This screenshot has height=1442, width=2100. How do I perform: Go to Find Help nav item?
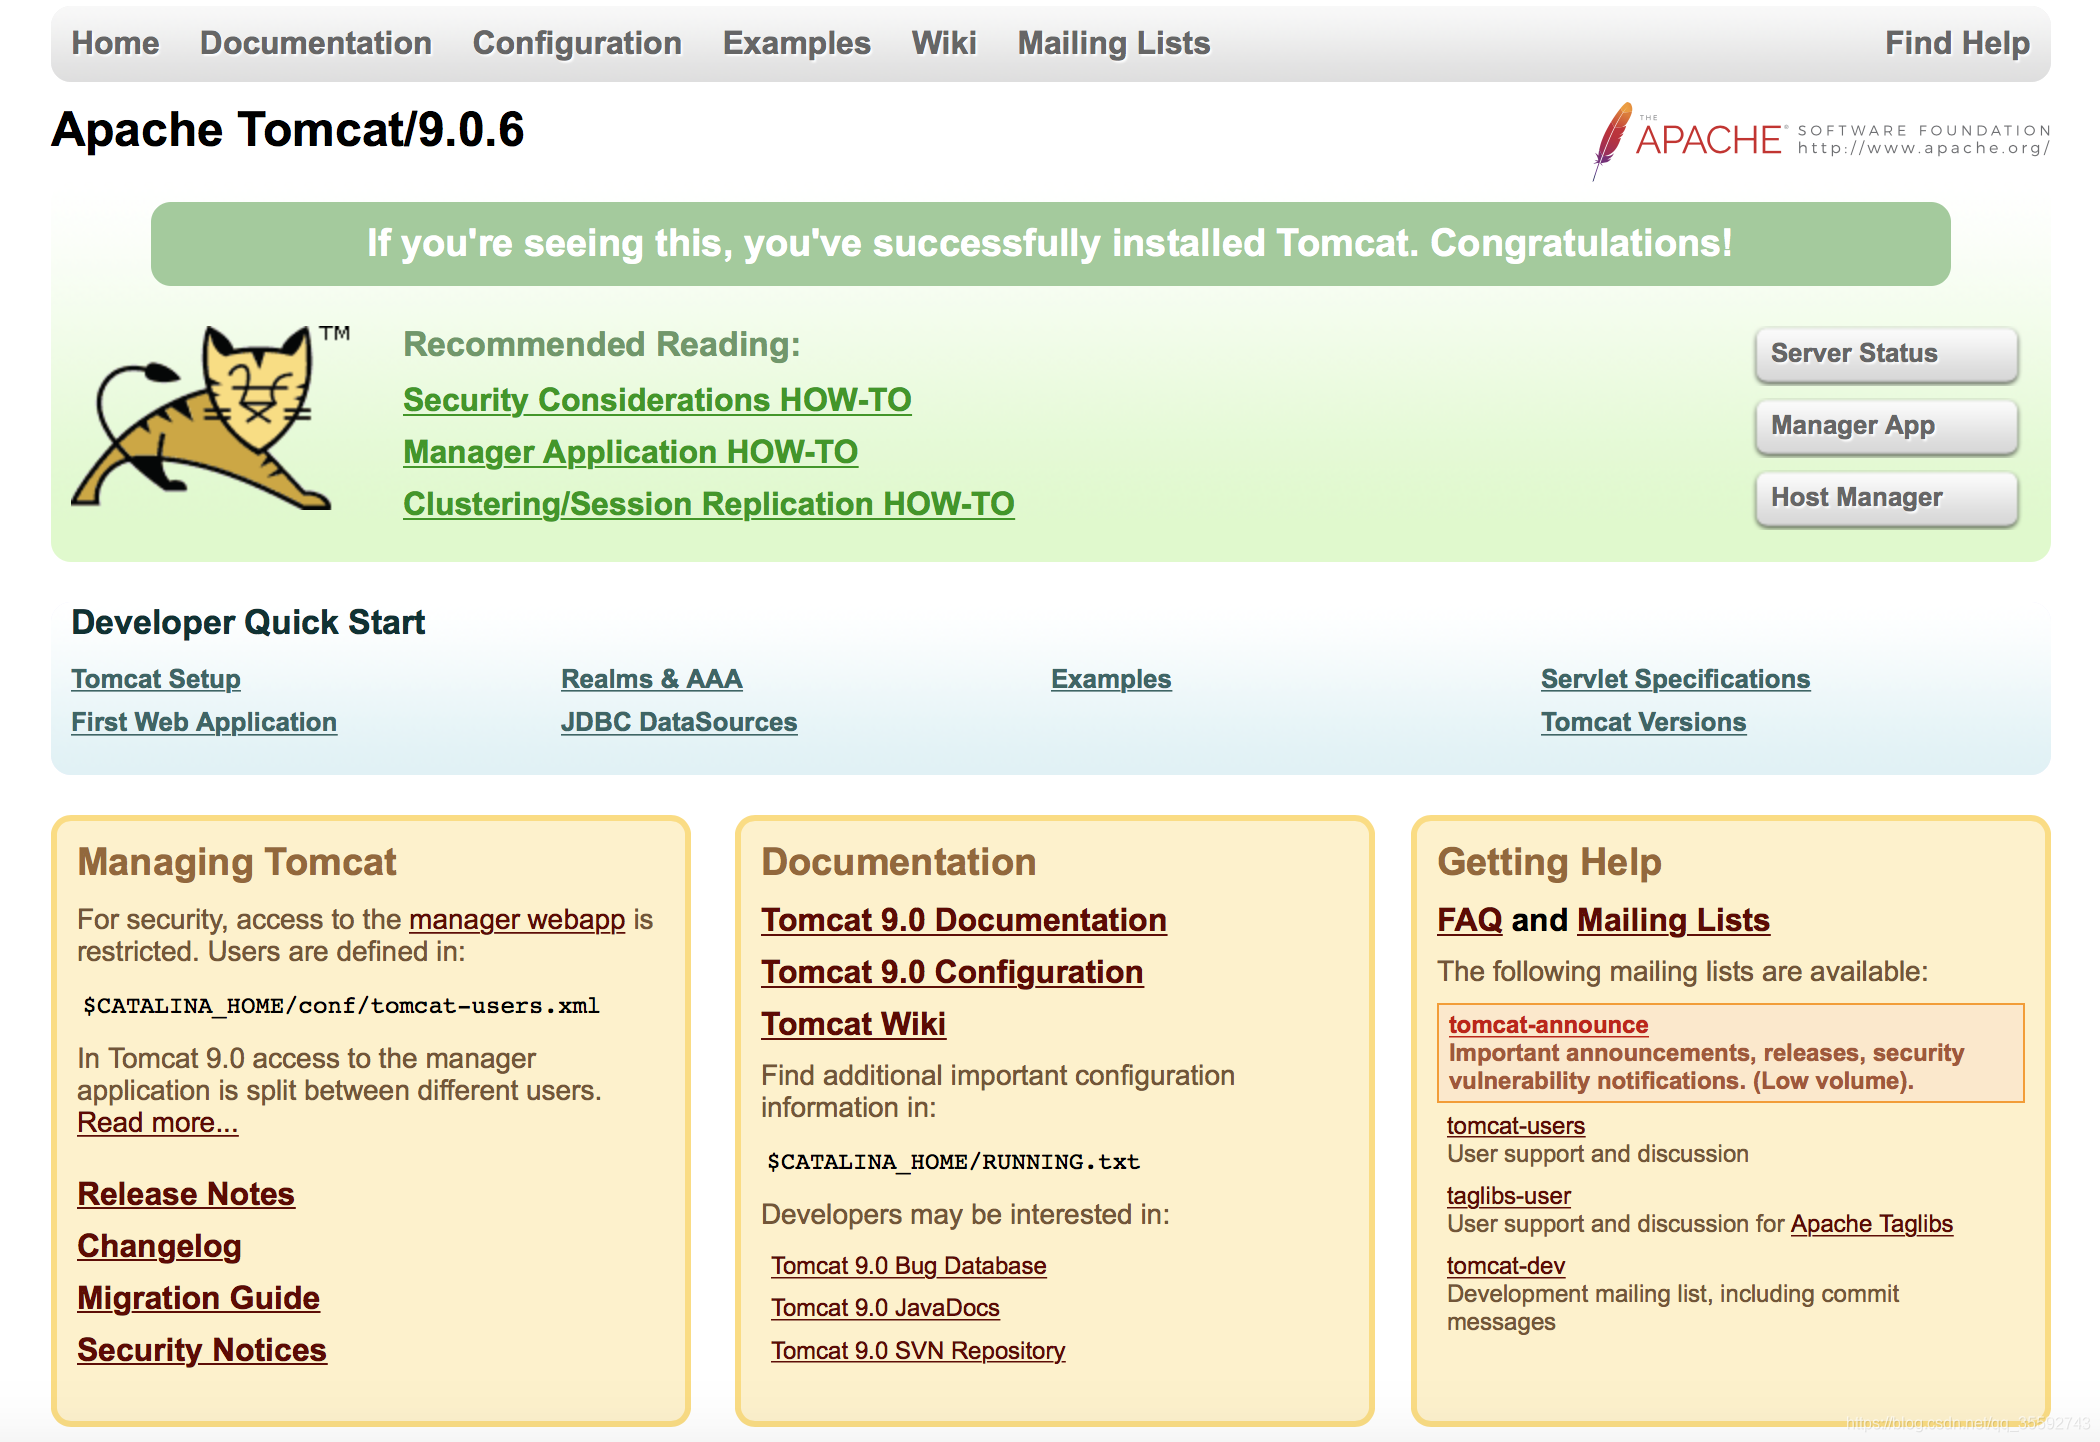[x=1956, y=43]
